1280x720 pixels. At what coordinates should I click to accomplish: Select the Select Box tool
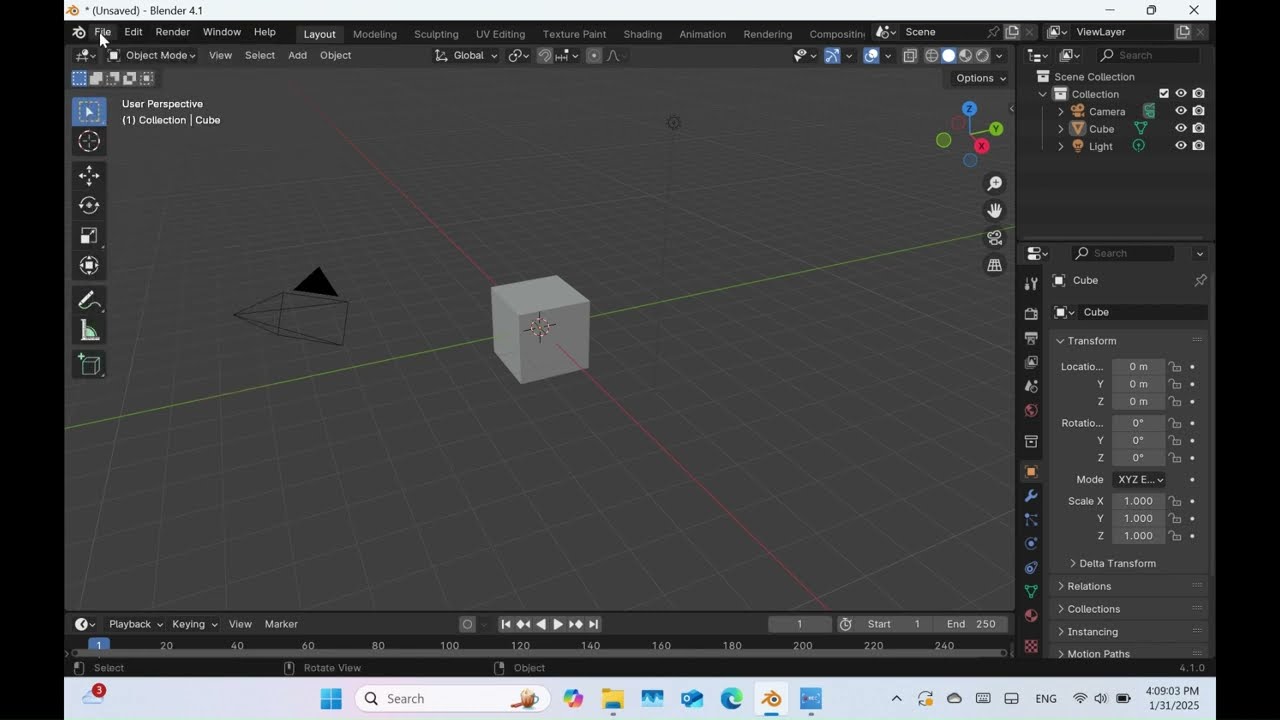[x=89, y=111]
